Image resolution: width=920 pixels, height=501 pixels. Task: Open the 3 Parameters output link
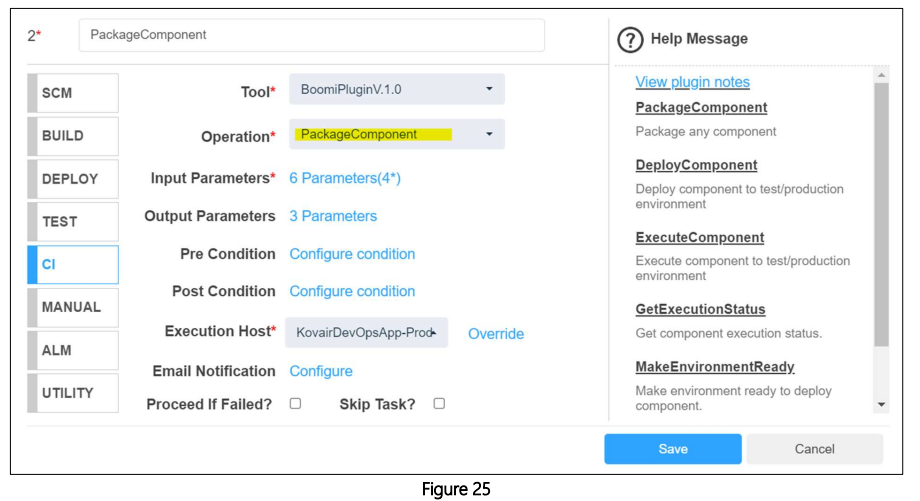(x=333, y=216)
